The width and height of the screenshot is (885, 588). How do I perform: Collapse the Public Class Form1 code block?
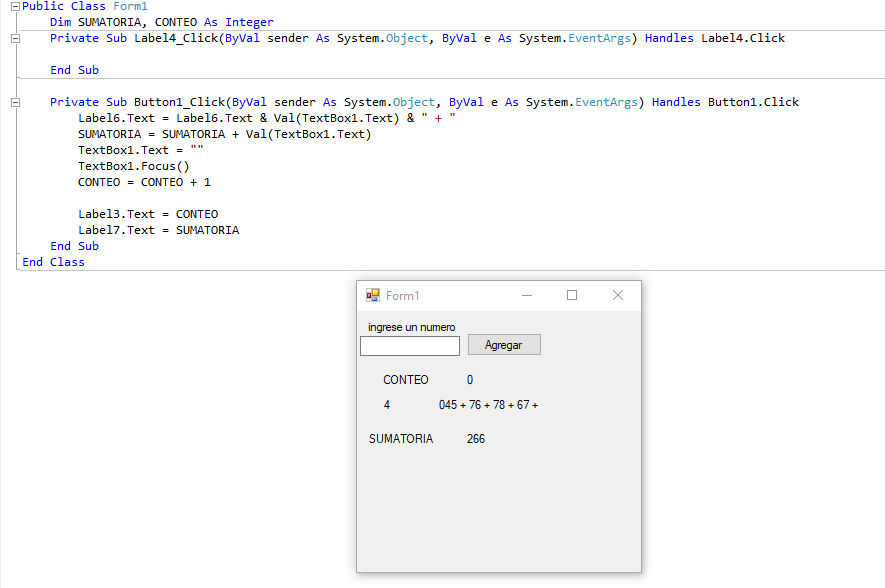pos(16,7)
